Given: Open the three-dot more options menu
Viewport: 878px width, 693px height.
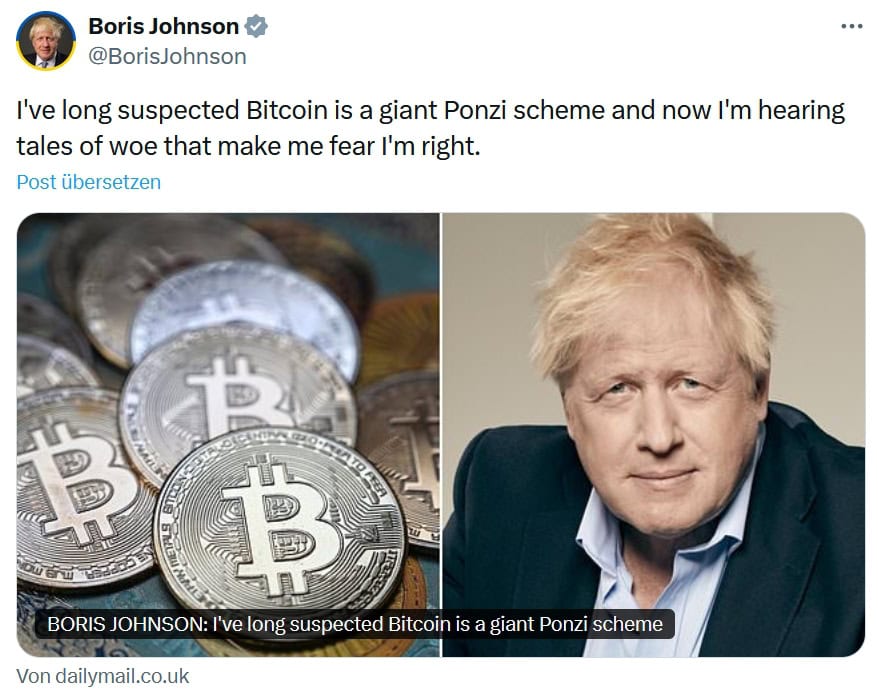Looking at the screenshot, I should 852,26.
